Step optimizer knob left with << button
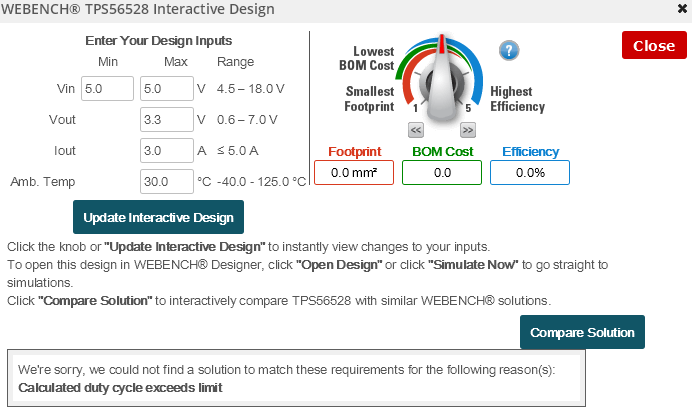This screenshot has width=692, height=413. click(416, 130)
